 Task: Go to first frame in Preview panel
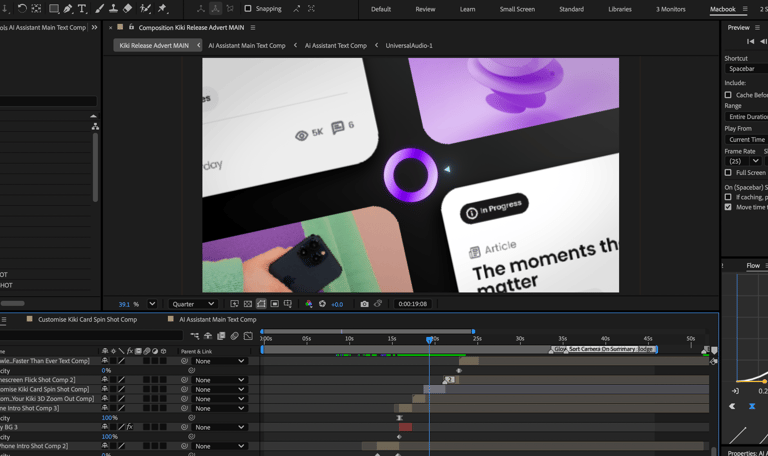coord(750,42)
